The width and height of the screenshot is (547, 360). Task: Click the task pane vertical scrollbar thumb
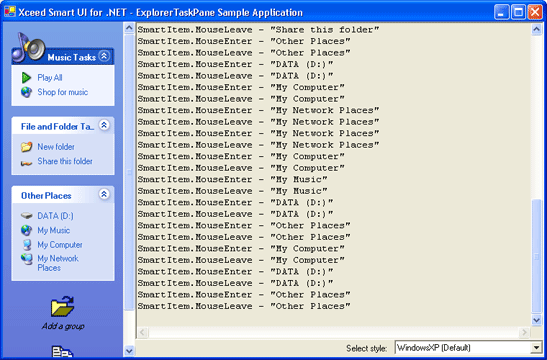click(129, 172)
